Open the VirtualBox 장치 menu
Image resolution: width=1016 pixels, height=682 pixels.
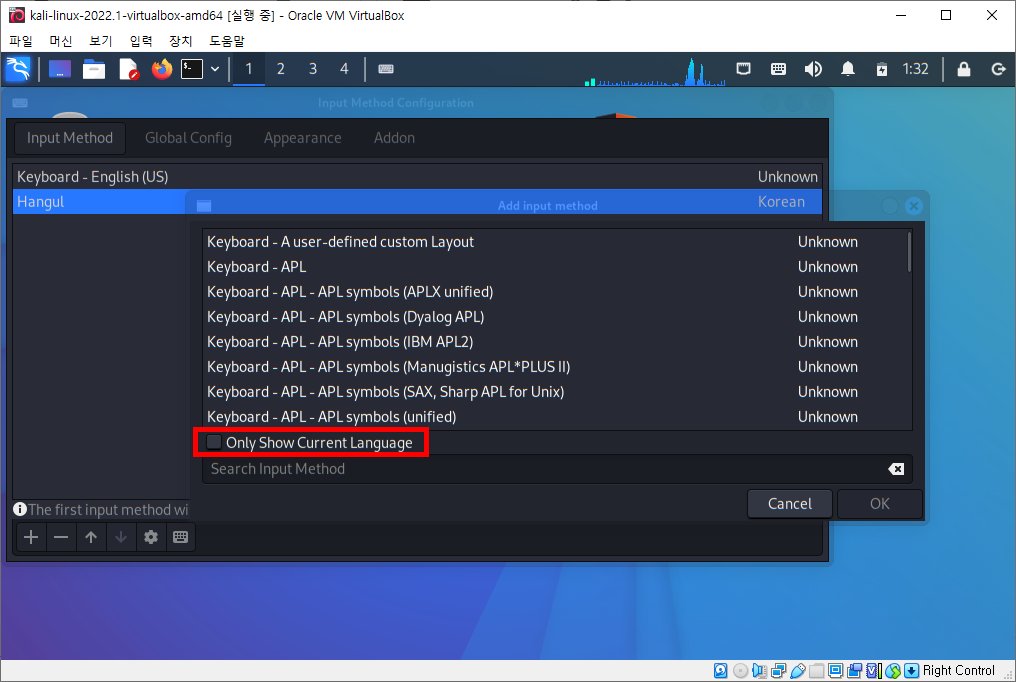click(181, 41)
